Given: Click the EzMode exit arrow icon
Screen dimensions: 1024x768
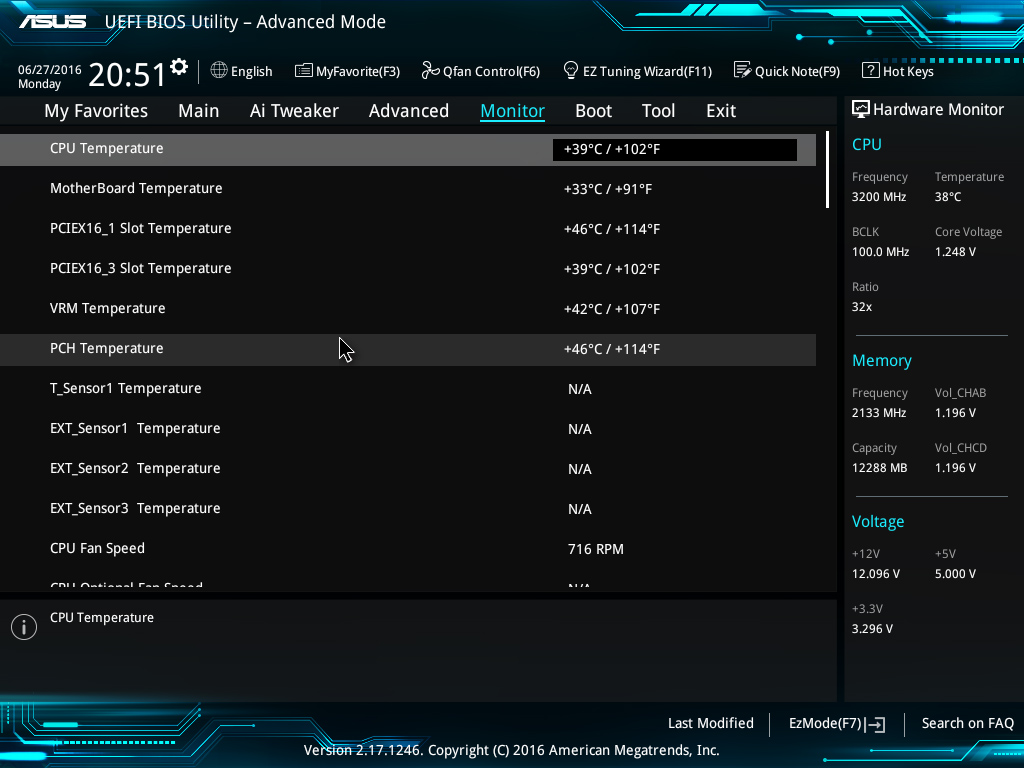Looking at the screenshot, I should pos(875,724).
